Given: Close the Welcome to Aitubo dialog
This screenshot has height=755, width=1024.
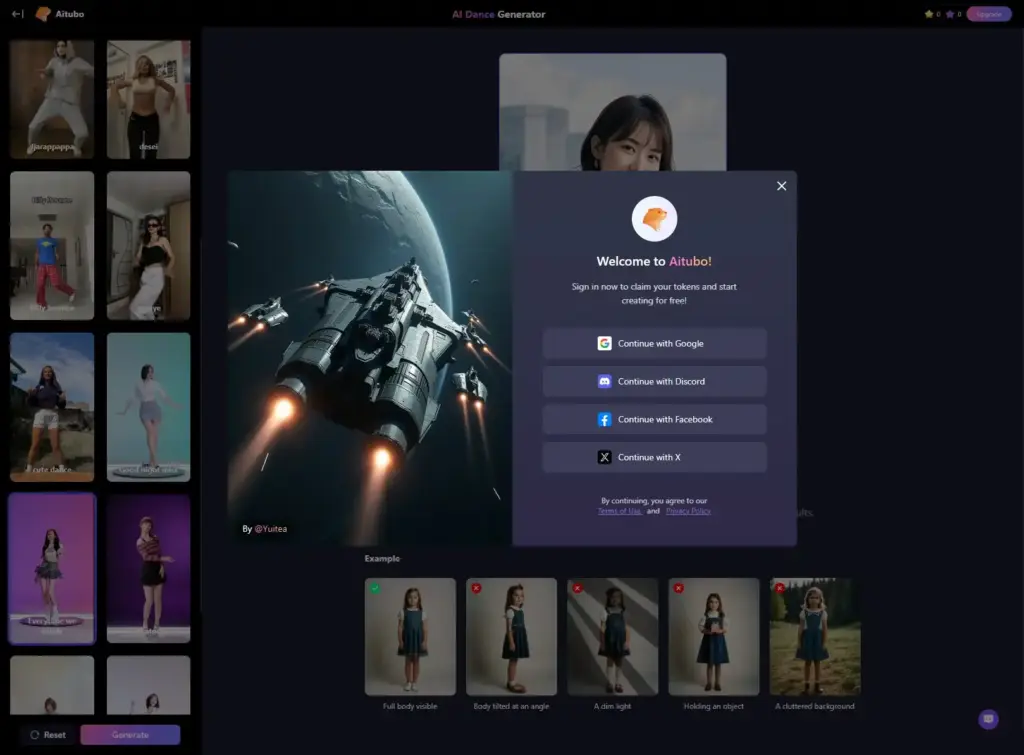Looking at the screenshot, I should point(782,186).
